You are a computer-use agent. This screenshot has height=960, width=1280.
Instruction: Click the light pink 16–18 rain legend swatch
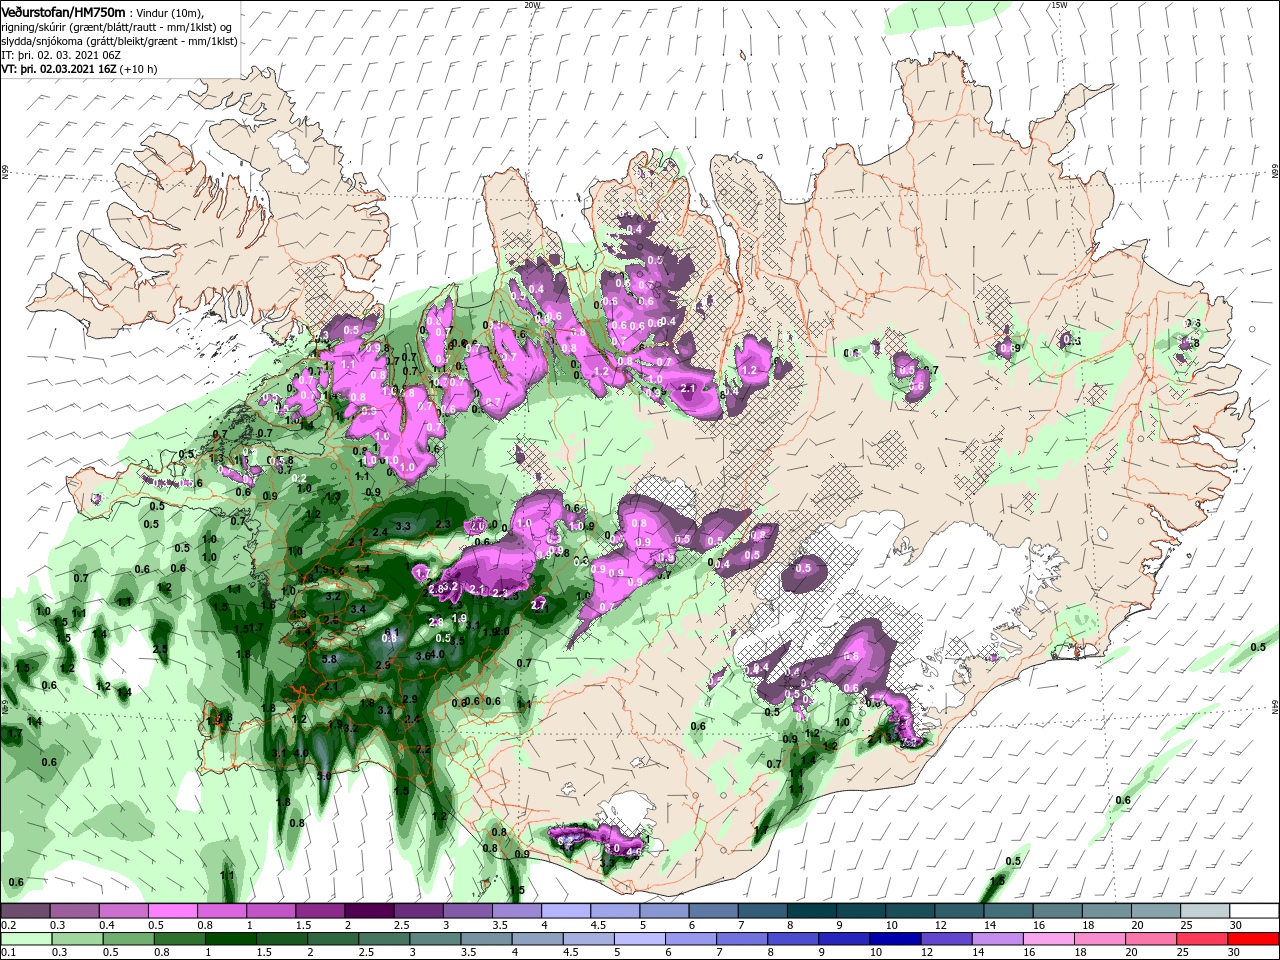[1050, 939]
